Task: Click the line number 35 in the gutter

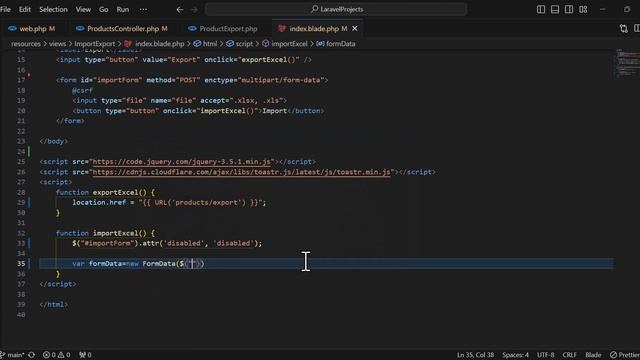Action: (21, 264)
